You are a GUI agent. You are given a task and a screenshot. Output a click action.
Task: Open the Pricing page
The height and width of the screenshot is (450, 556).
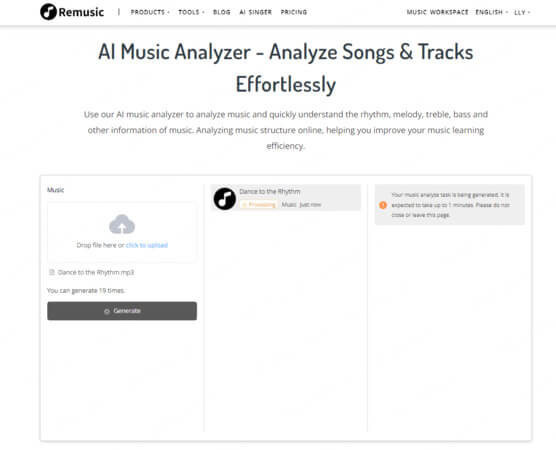click(294, 12)
